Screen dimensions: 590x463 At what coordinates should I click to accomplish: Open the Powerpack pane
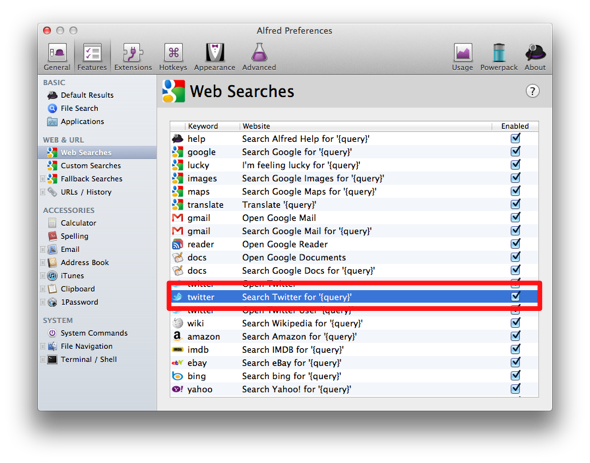point(499,56)
